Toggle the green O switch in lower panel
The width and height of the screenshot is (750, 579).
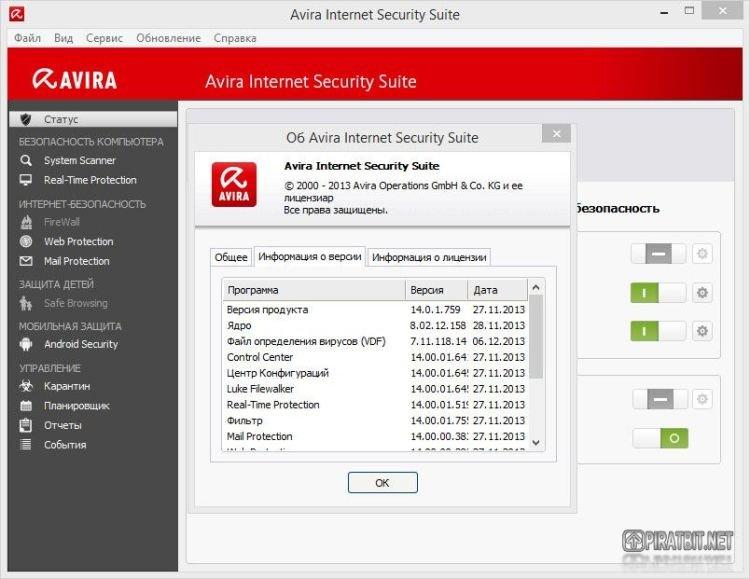[660, 438]
